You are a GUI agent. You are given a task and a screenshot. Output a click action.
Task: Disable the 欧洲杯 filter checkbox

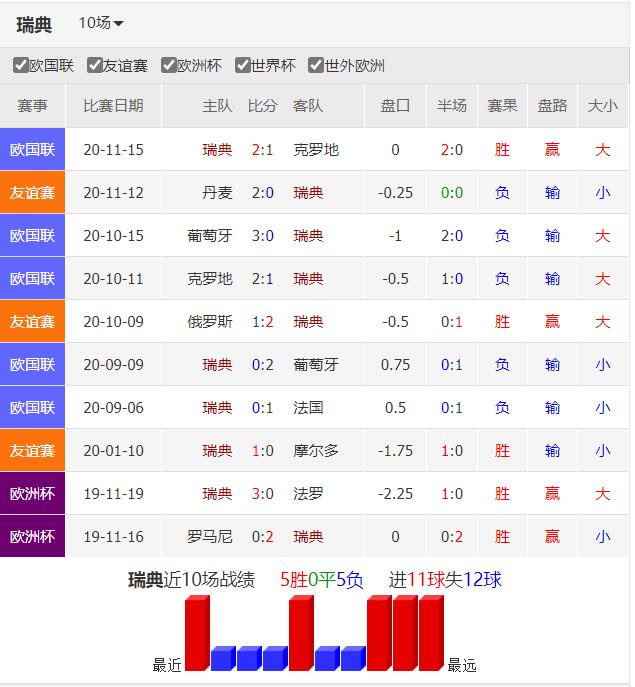169,66
